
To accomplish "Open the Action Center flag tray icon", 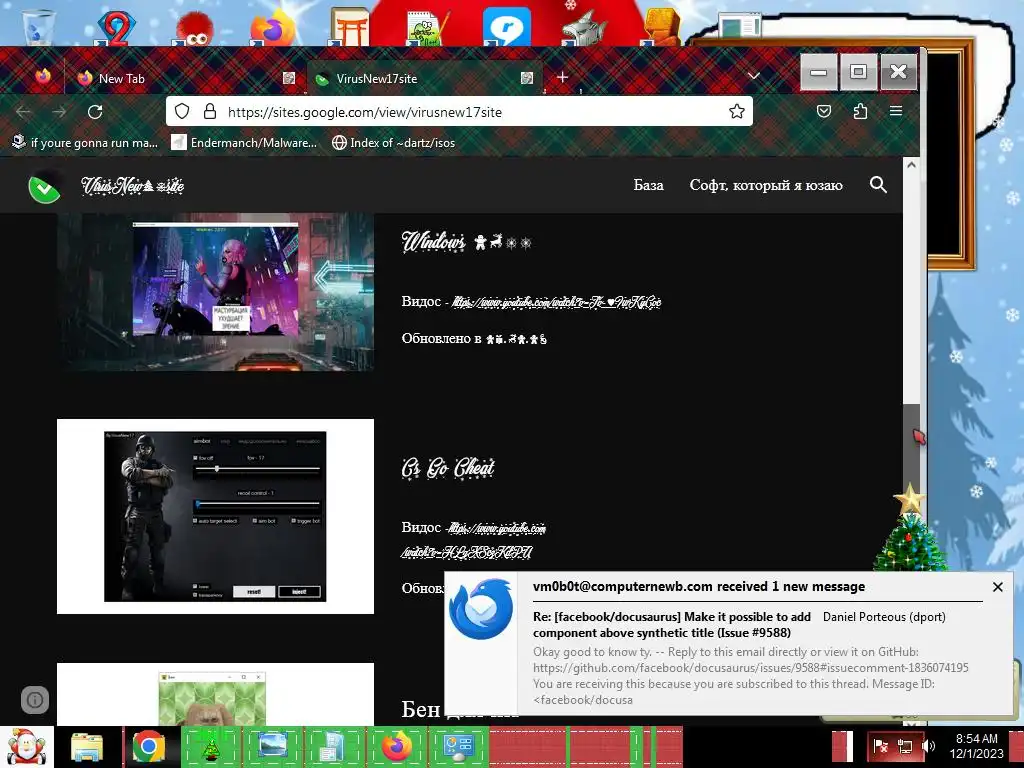I will click(880, 746).
